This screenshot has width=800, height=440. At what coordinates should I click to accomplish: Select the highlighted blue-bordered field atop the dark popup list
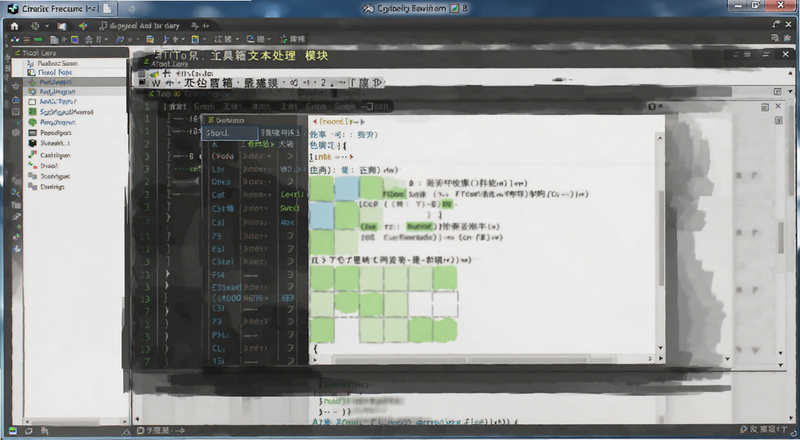tap(230, 133)
